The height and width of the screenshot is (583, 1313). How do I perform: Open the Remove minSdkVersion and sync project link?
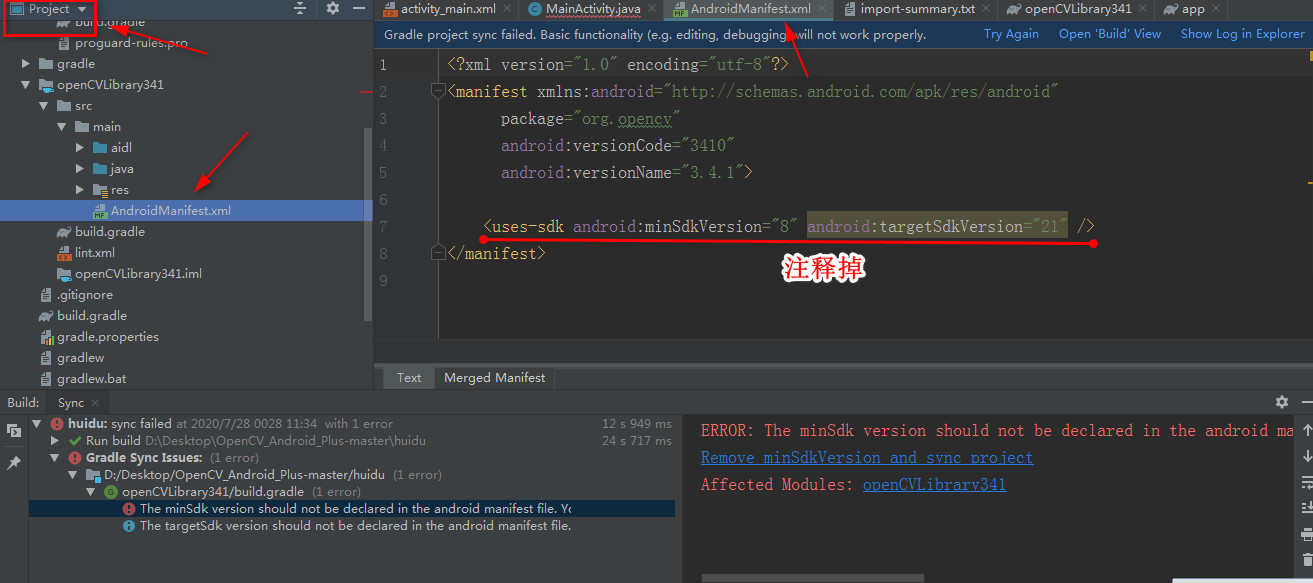pos(866,457)
